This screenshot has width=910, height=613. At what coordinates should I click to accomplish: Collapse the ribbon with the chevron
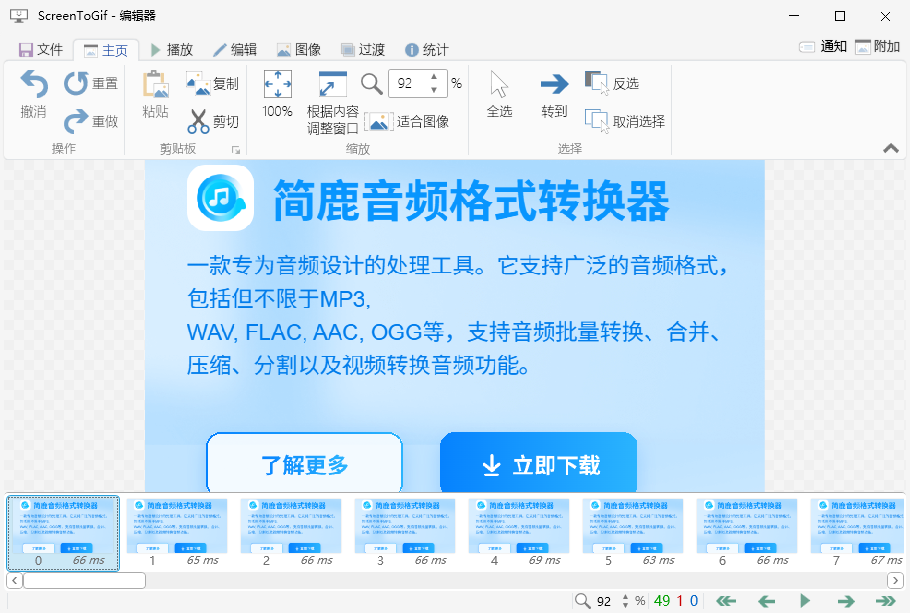[890, 147]
